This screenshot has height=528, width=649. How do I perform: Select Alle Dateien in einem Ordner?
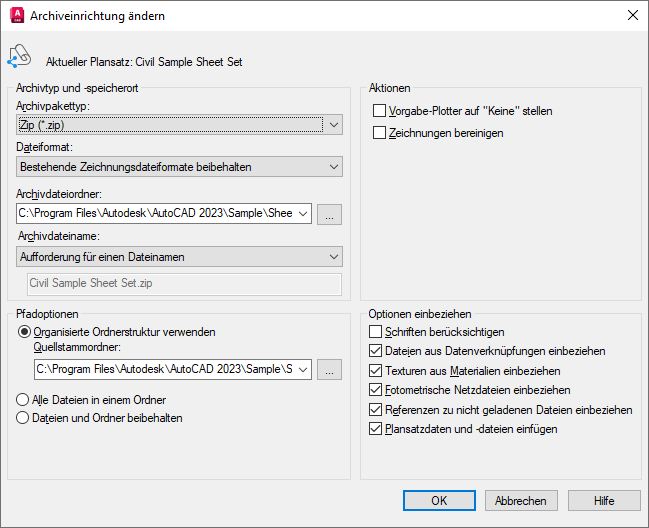pyautogui.click(x=24, y=399)
